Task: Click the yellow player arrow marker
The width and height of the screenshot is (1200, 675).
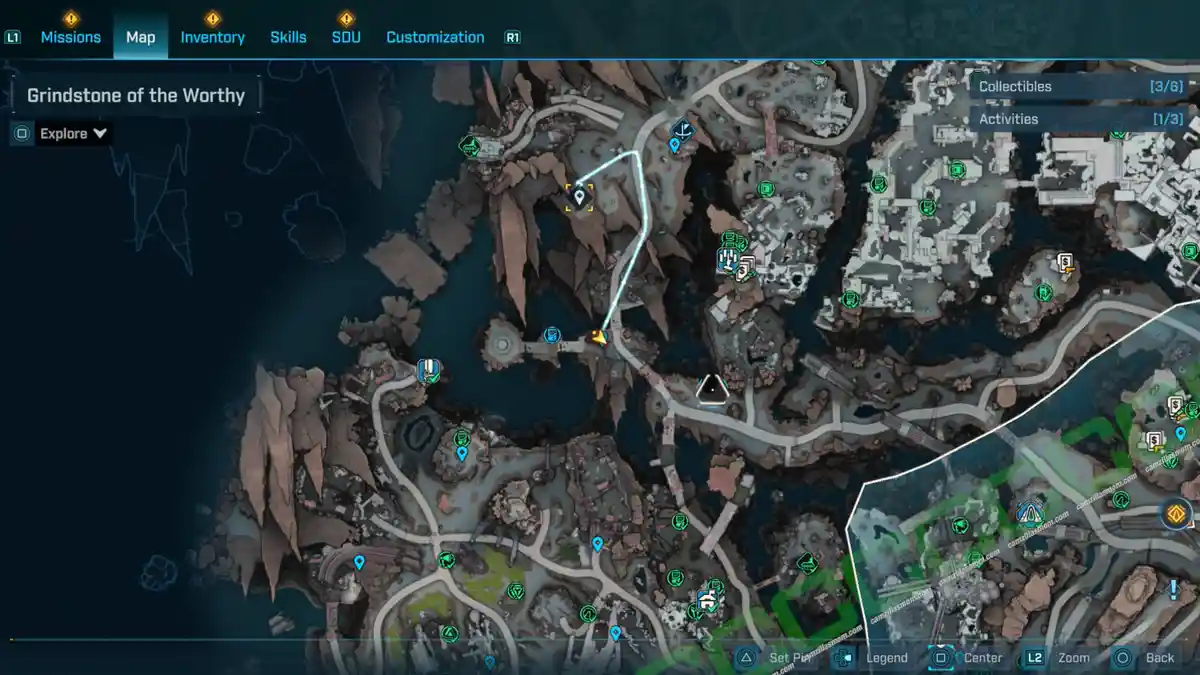Action: (x=598, y=337)
